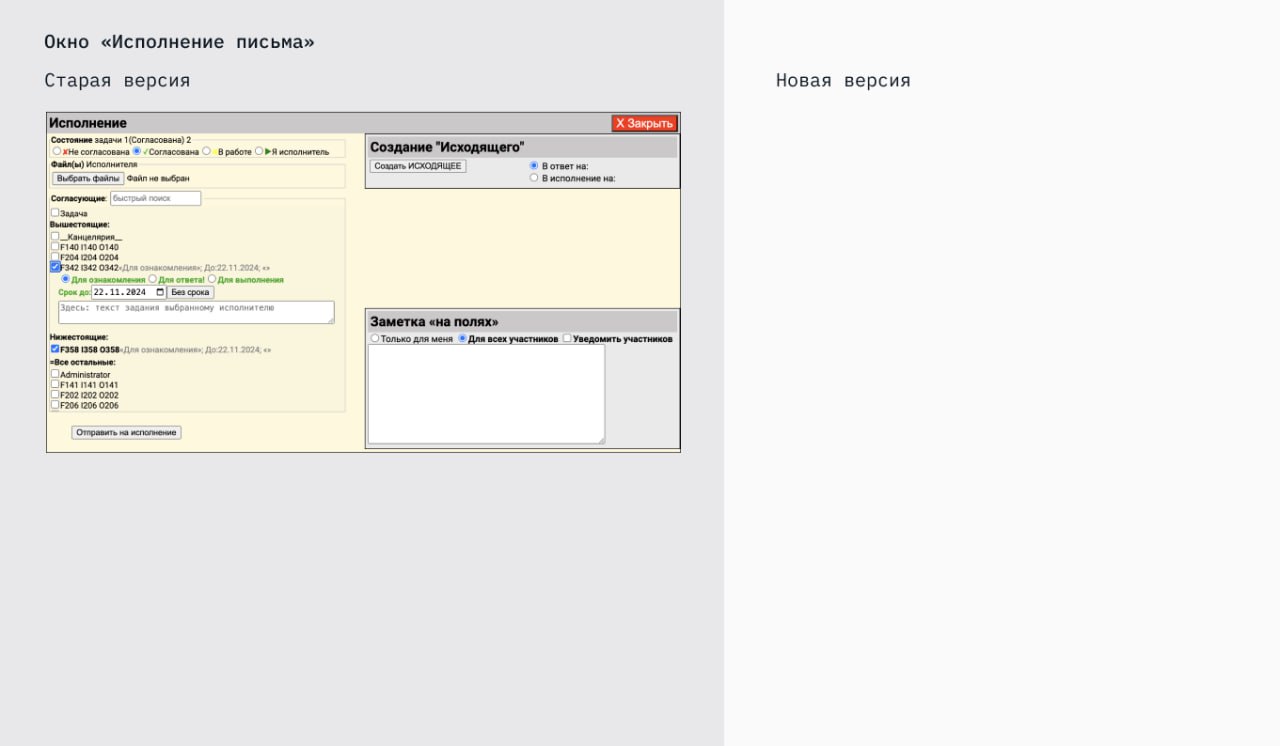Click the «Новая версия» label
Image resolution: width=1280 pixels, height=746 pixels.
[843, 80]
